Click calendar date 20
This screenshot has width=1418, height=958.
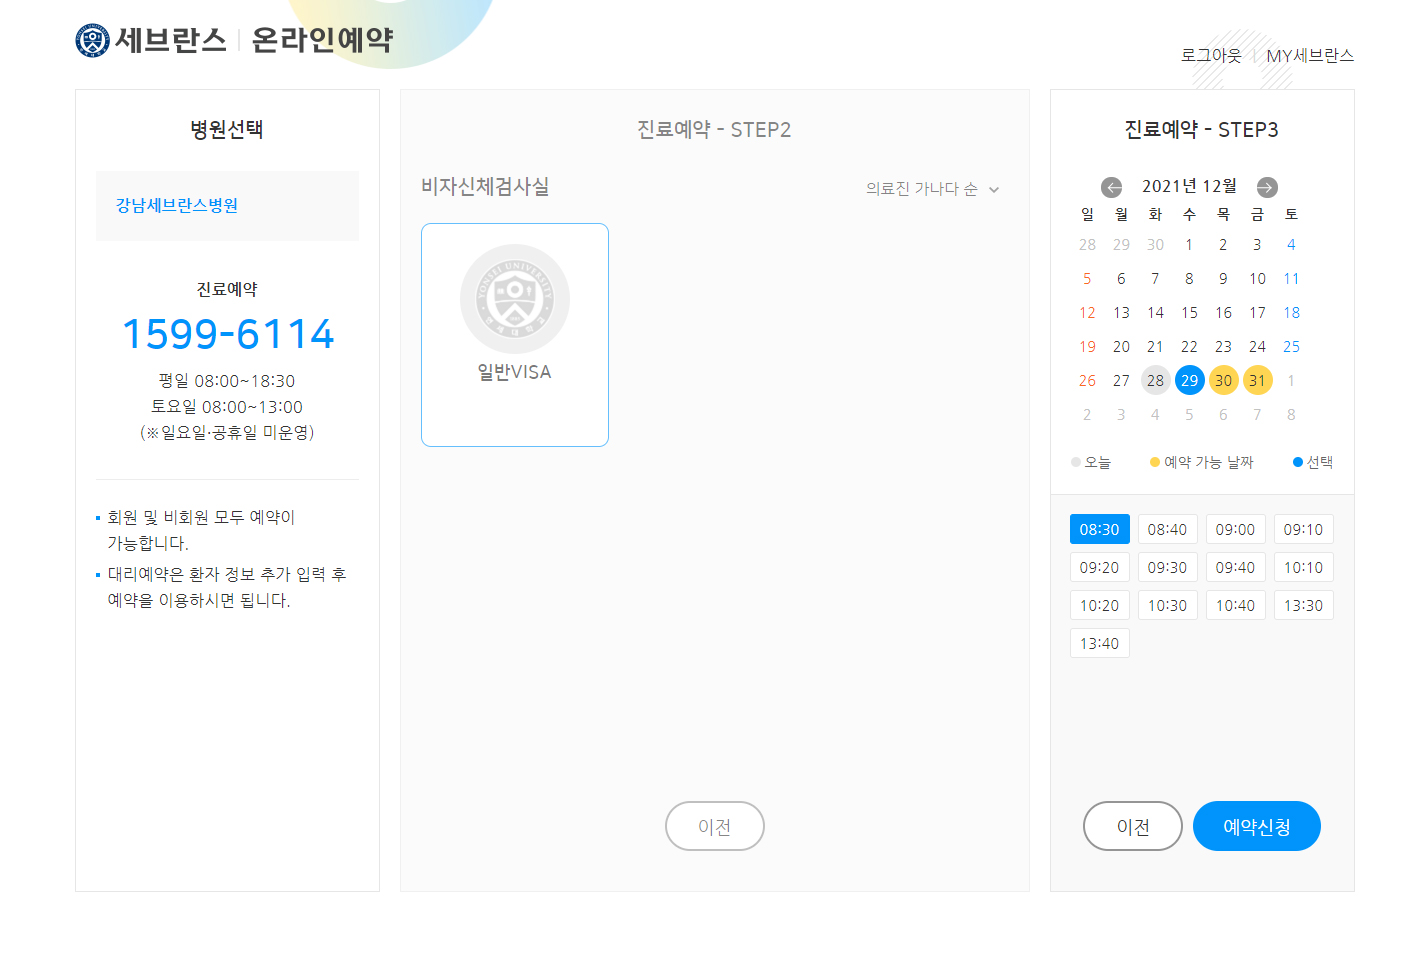point(1121,346)
